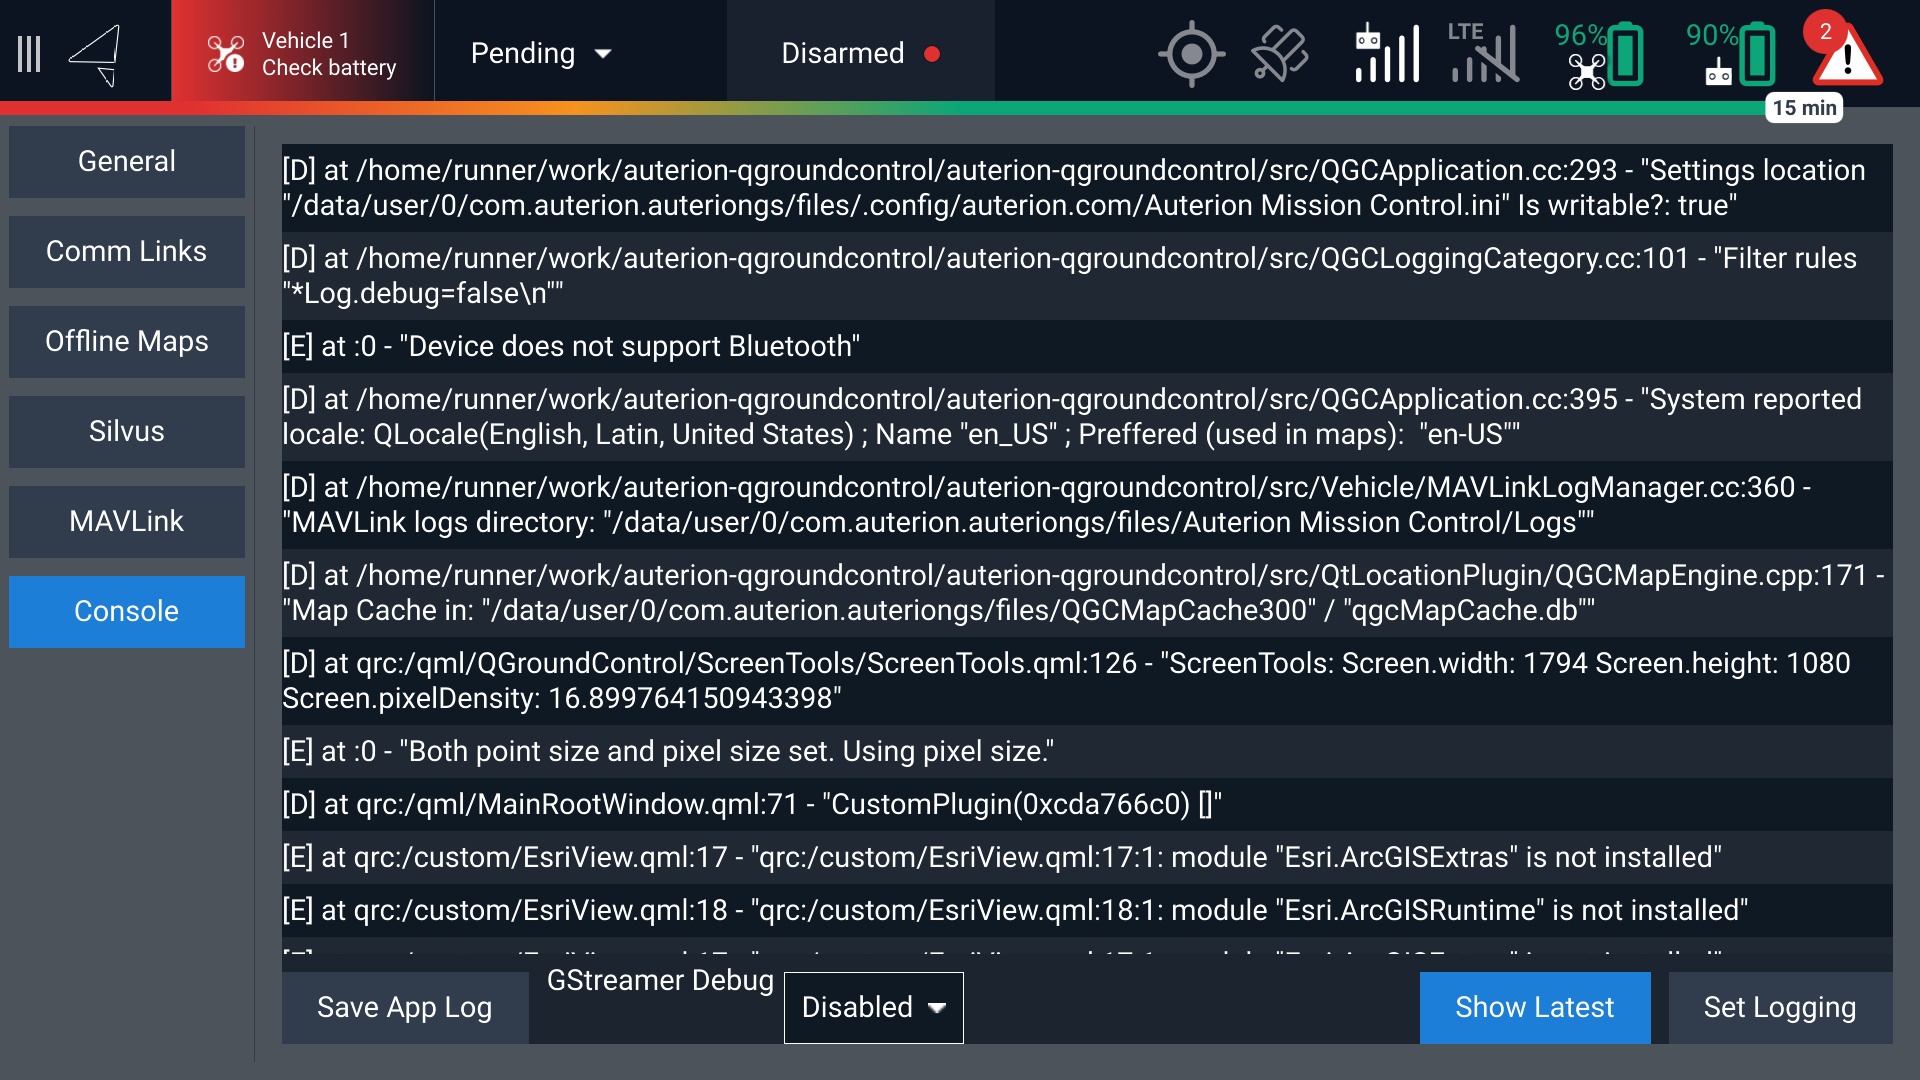Open the remote controller signal strength indicator
The height and width of the screenshot is (1080, 1920).
pyautogui.click(x=1387, y=54)
